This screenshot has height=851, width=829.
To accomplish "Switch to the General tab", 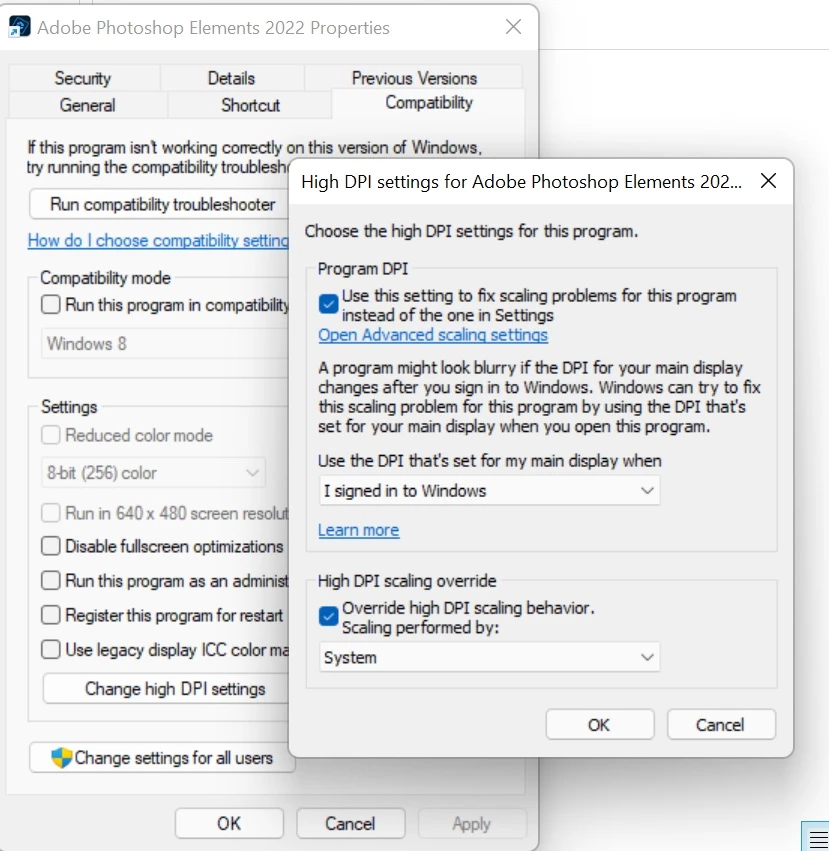I will tap(87, 105).
